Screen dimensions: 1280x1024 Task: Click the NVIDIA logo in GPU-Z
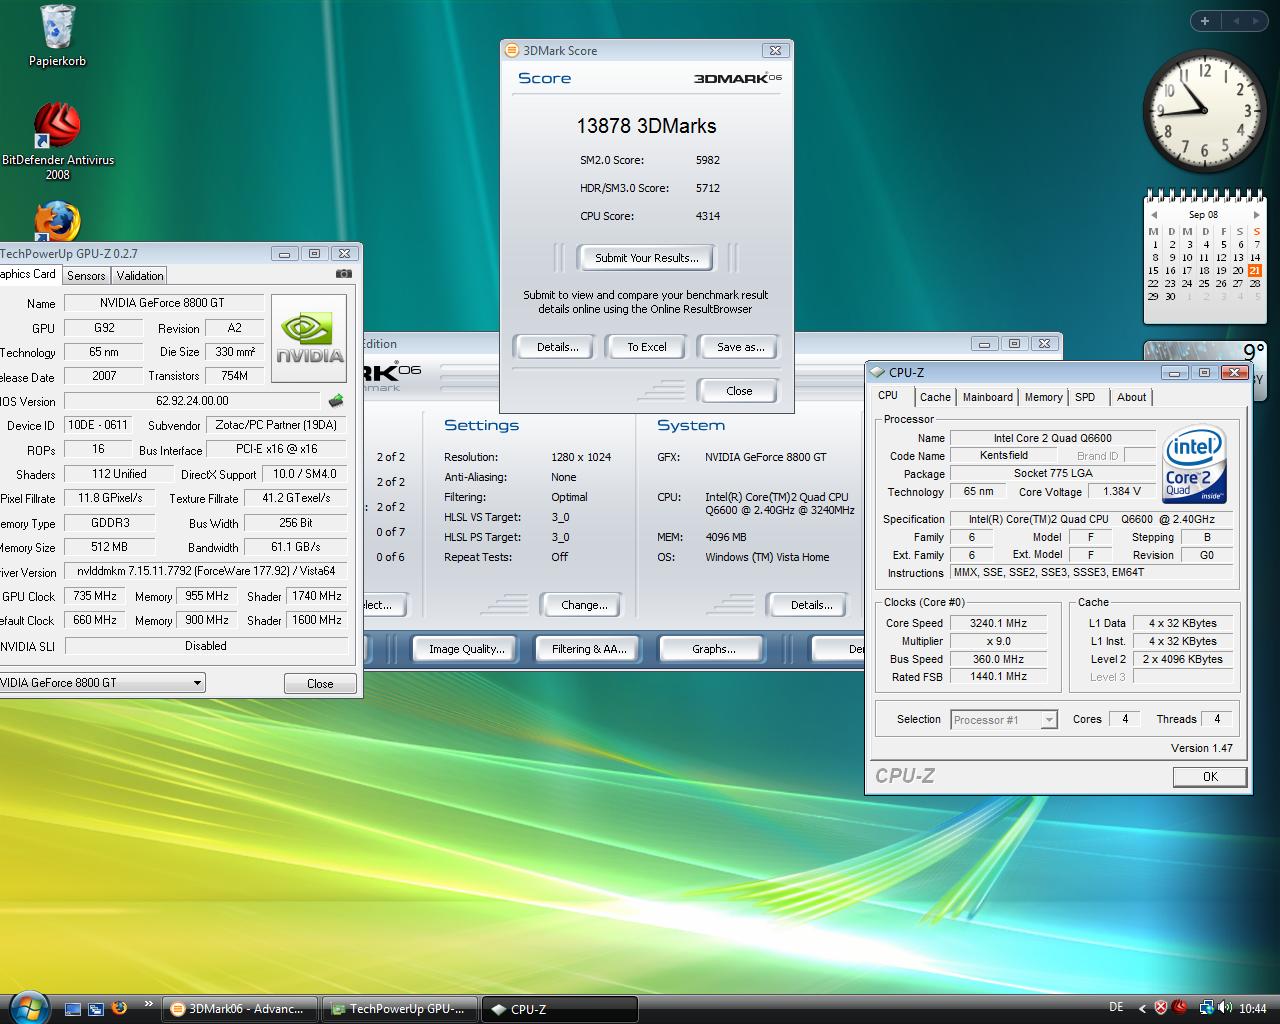[309, 338]
